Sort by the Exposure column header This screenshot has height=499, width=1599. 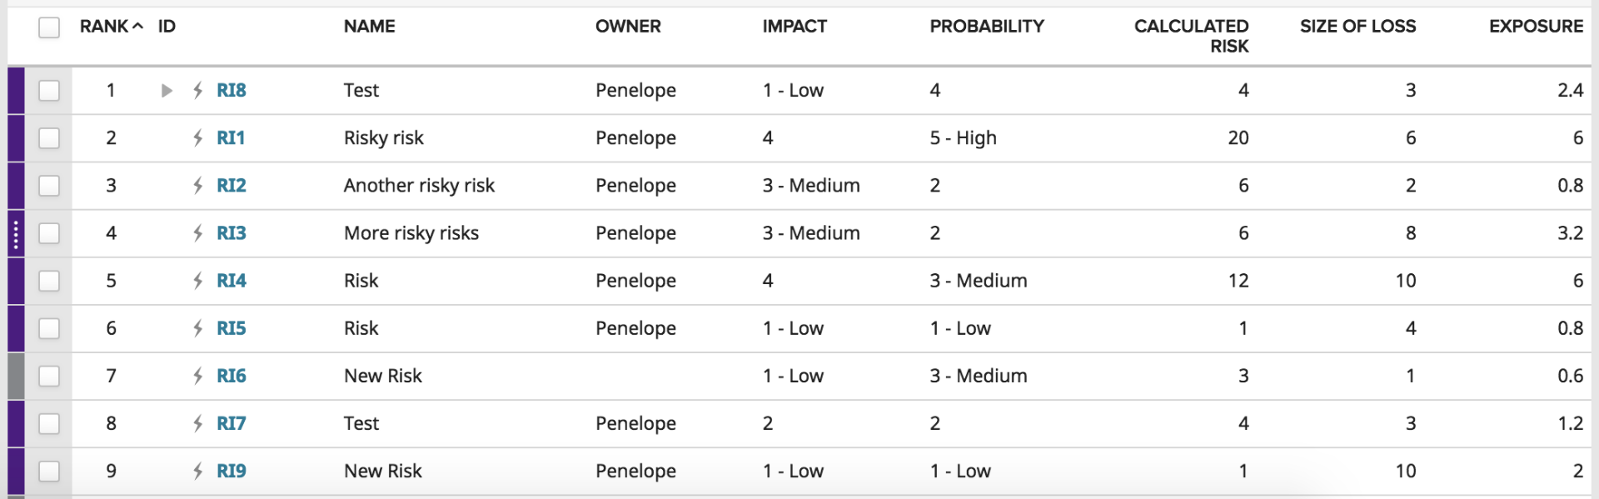tap(1536, 26)
